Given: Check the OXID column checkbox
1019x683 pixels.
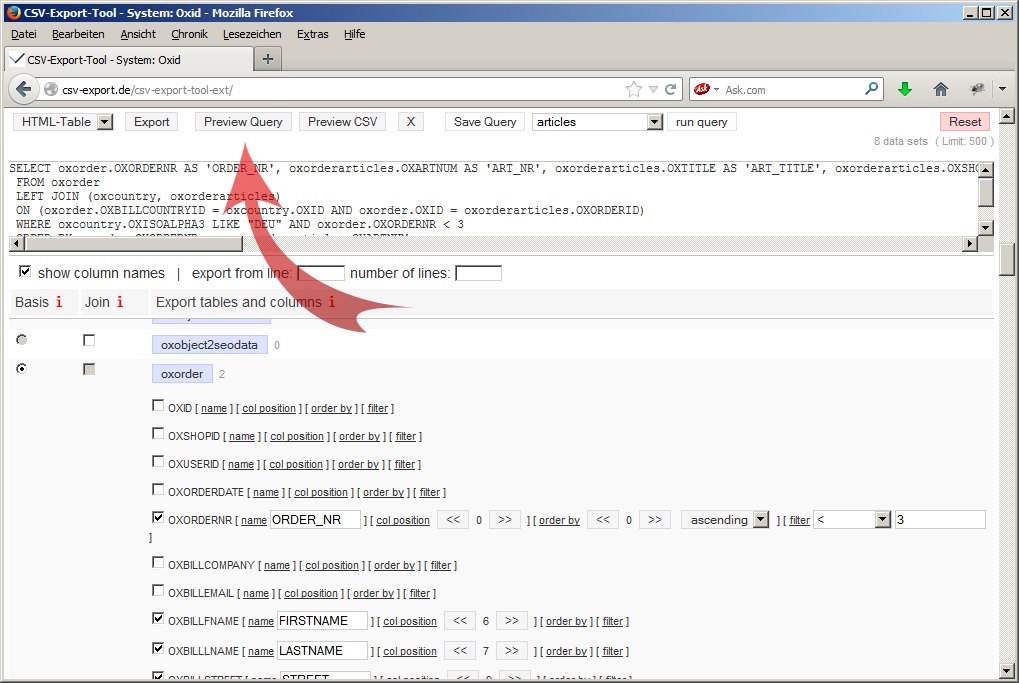Looking at the screenshot, I should pyautogui.click(x=158, y=406).
